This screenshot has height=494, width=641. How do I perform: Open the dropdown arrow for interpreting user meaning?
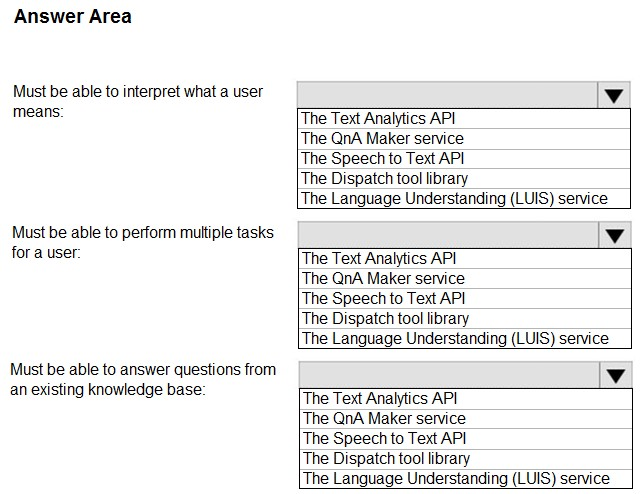click(614, 95)
